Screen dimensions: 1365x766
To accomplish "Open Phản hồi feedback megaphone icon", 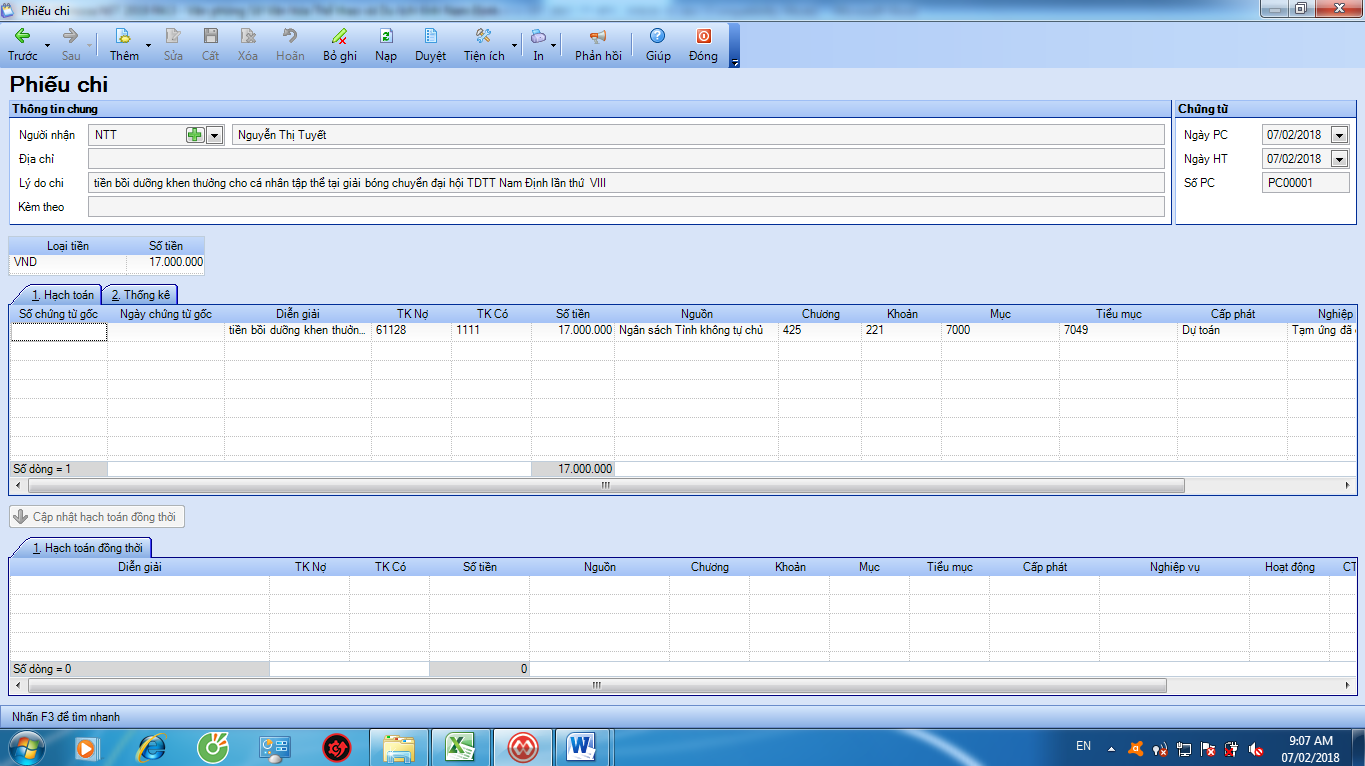I will (598, 36).
